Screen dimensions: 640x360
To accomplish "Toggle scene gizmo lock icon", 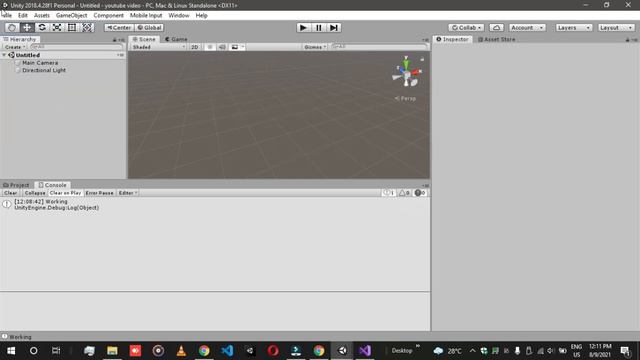I will tap(422, 59).
